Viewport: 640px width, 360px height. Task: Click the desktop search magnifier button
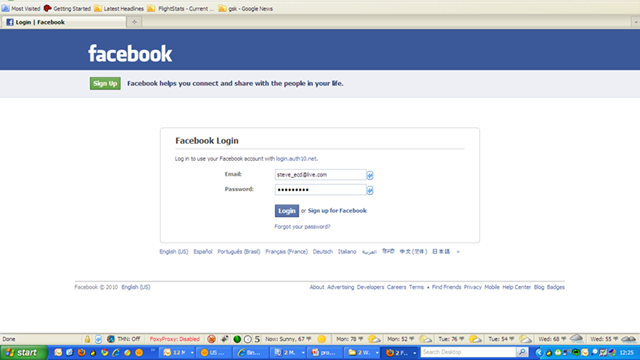tap(522, 352)
